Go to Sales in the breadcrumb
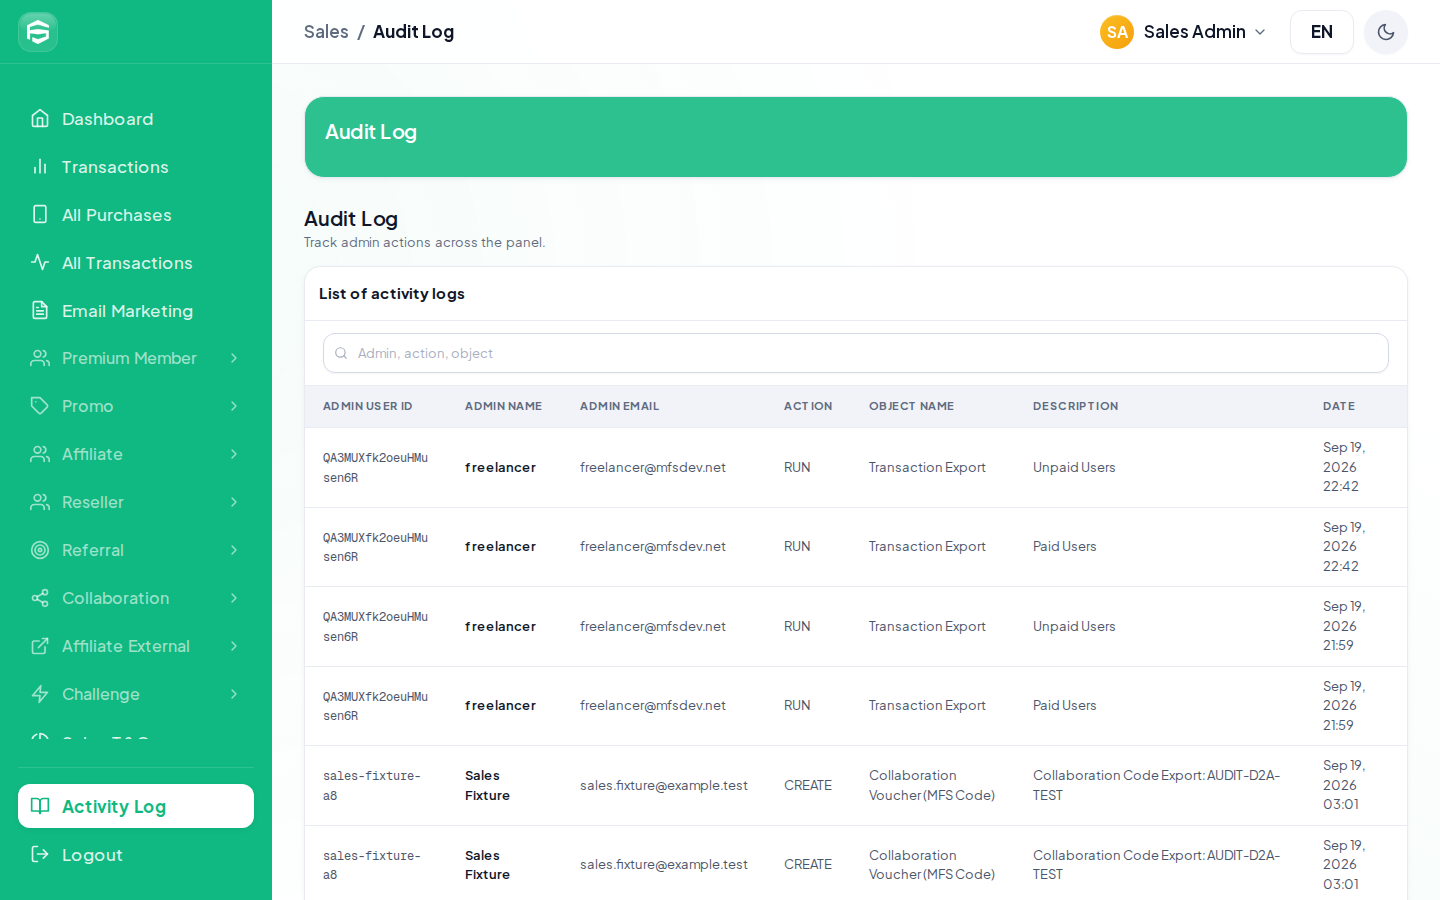Screen dimensions: 1440x900 [x=326, y=32]
